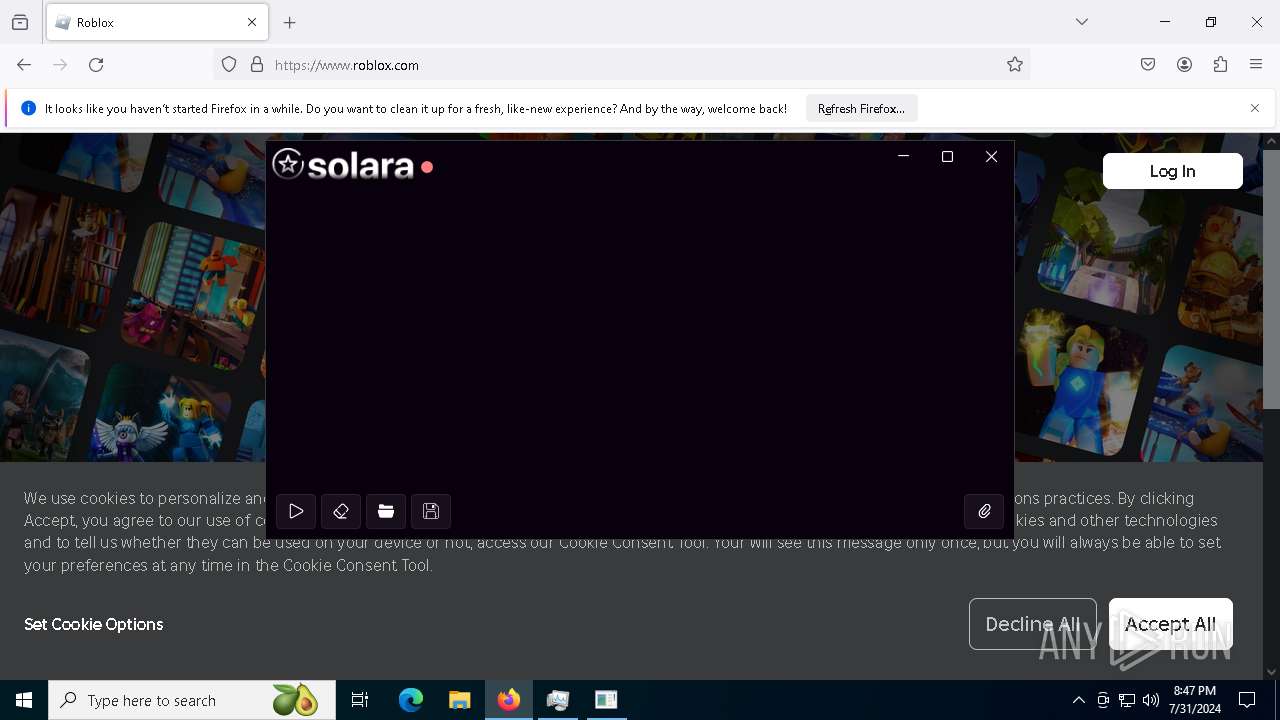
Task: Open Firefox account icon
Action: [1184, 65]
